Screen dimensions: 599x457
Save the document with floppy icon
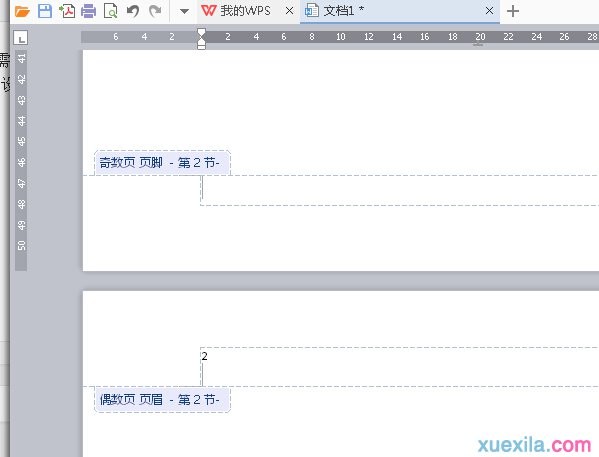(x=45, y=11)
